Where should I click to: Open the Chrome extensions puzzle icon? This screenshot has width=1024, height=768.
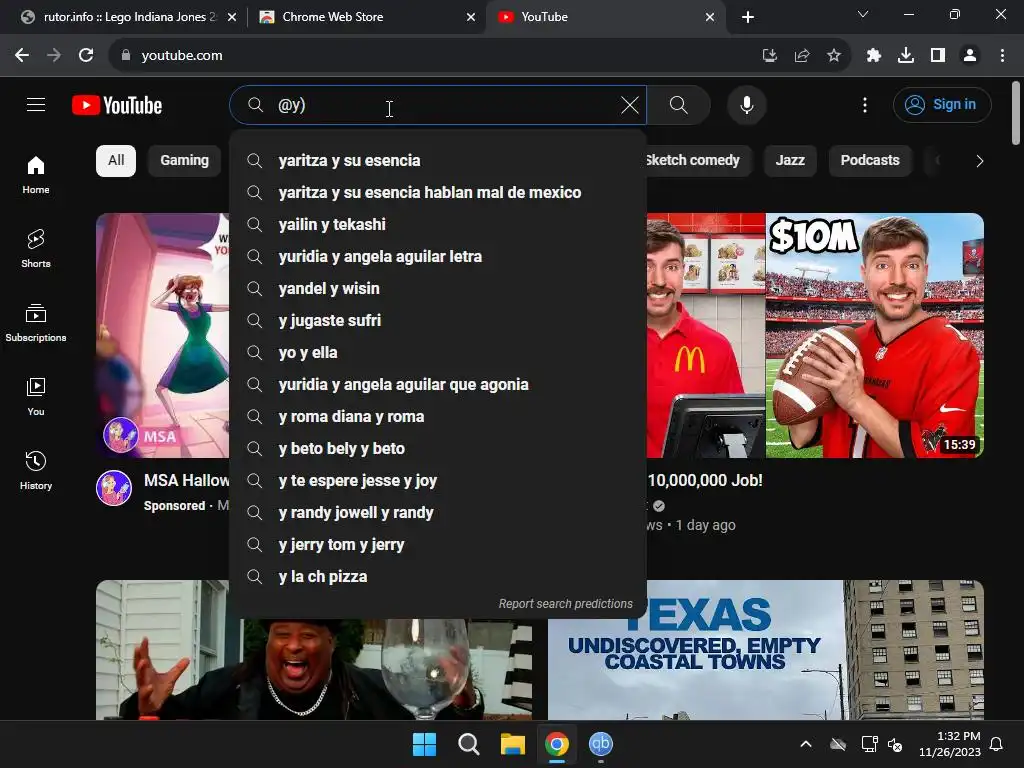874,56
